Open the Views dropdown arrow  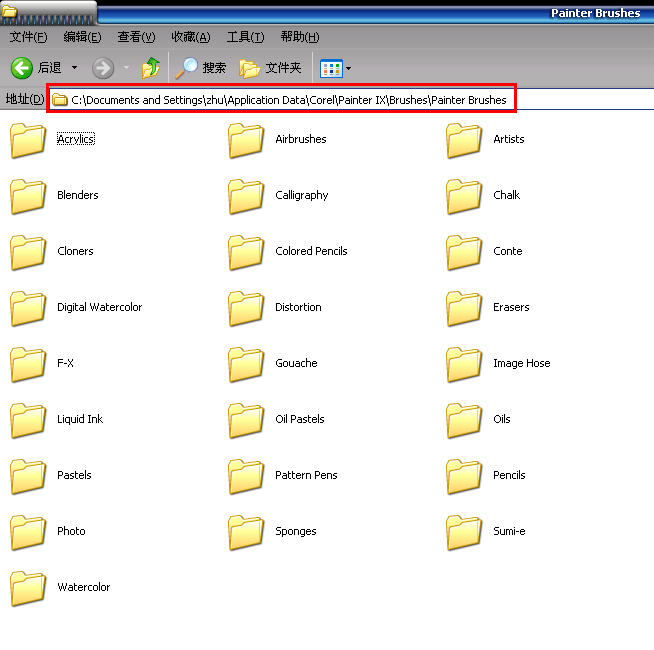[348, 69]
